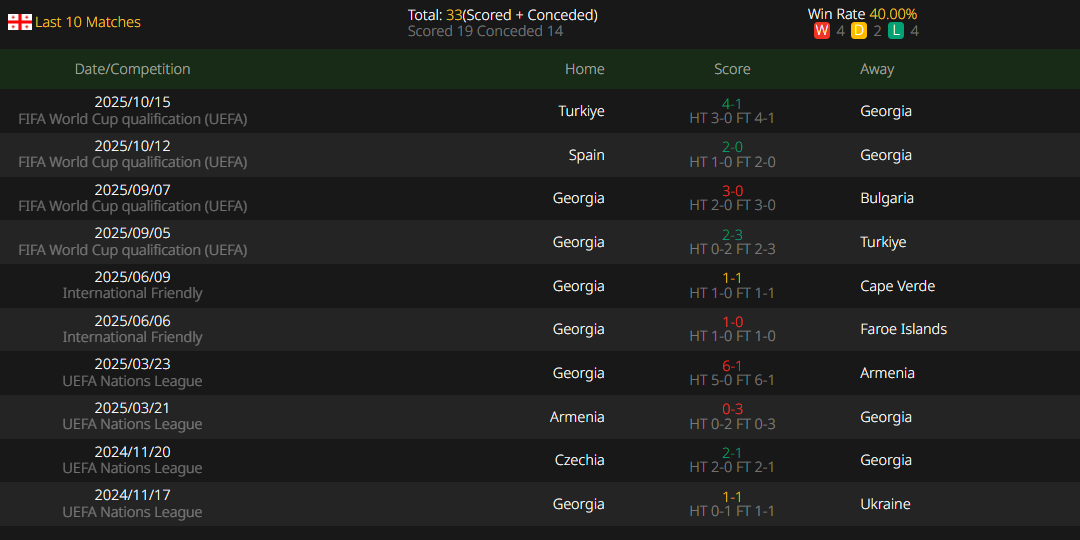Click the yellow D draws badge
Viewport: 1080px width, 540px height.
pyautogui.click(x=859, y=31)
